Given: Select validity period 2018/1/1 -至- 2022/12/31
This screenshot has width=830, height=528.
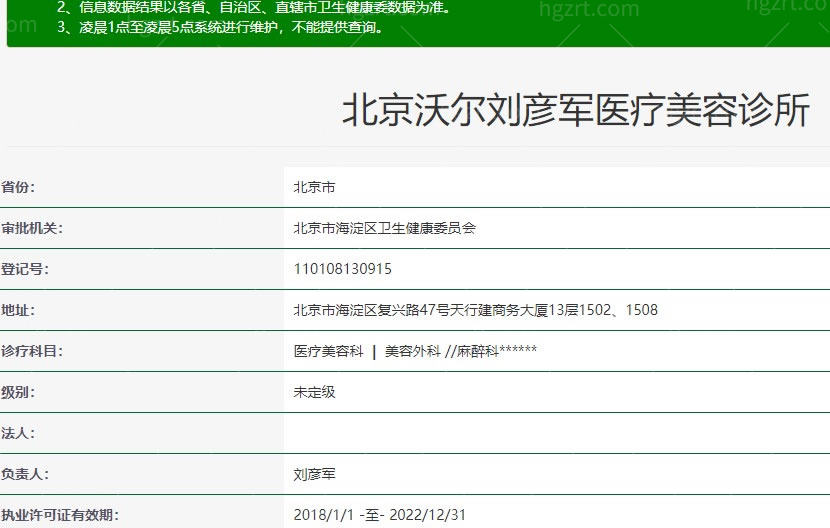Looking at the screenshot, I should tap(380, 515).
